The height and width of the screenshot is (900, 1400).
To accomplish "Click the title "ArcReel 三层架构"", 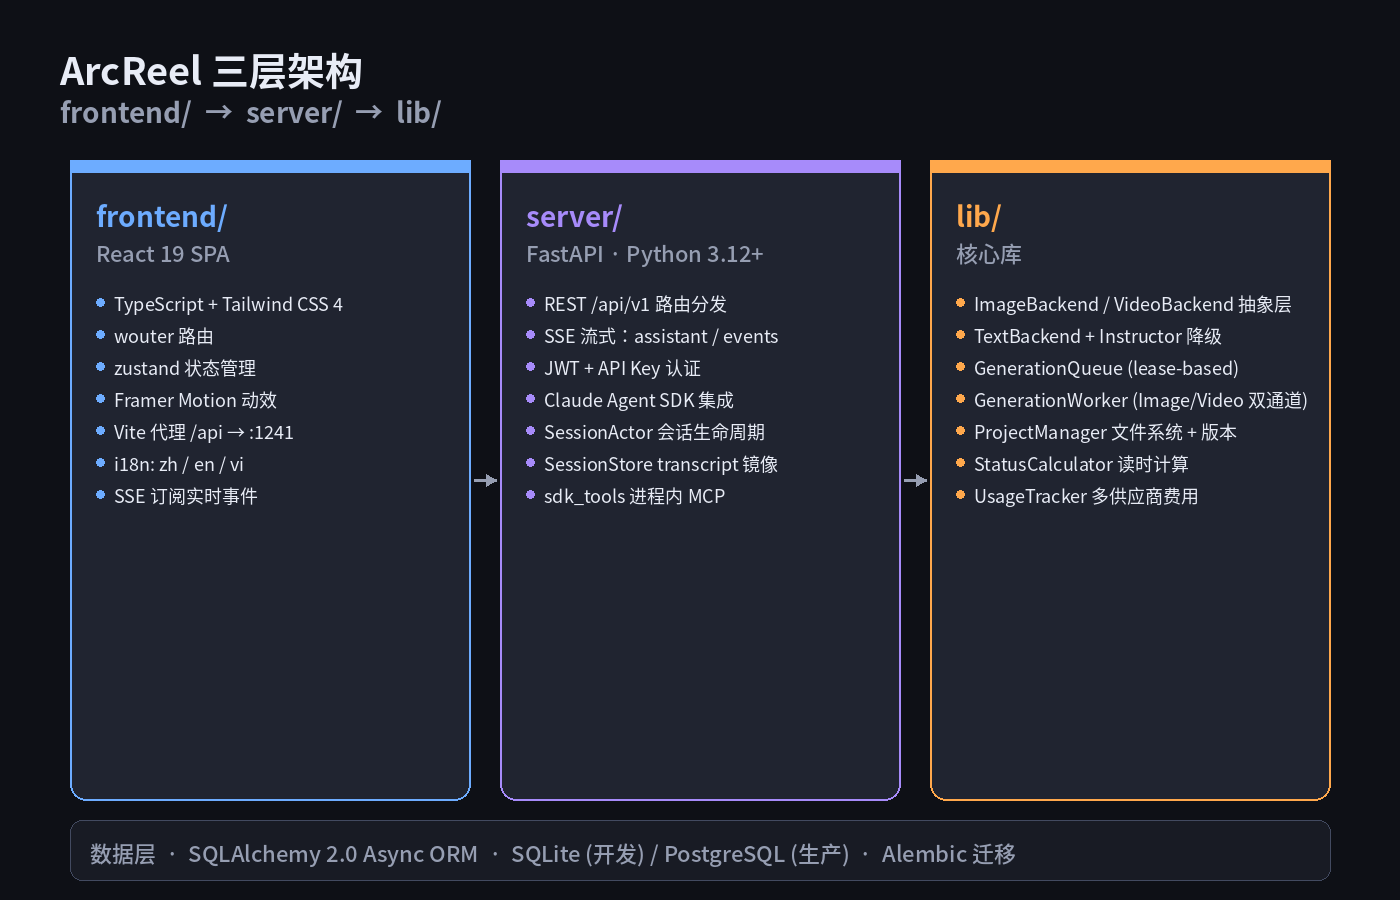I will [211, 72].
